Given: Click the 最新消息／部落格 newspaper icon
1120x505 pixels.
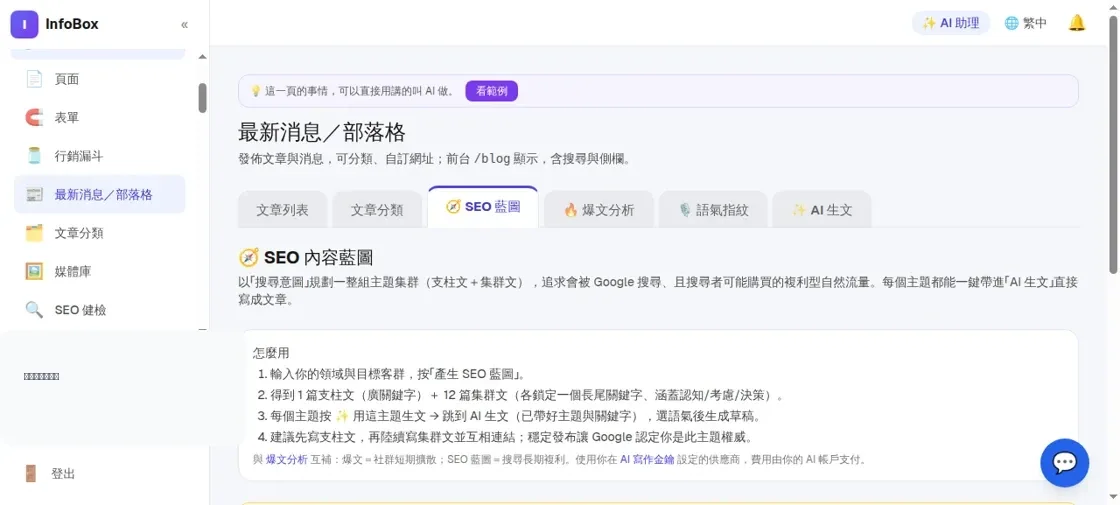Looking at the screenshot, I should point(34,194).
